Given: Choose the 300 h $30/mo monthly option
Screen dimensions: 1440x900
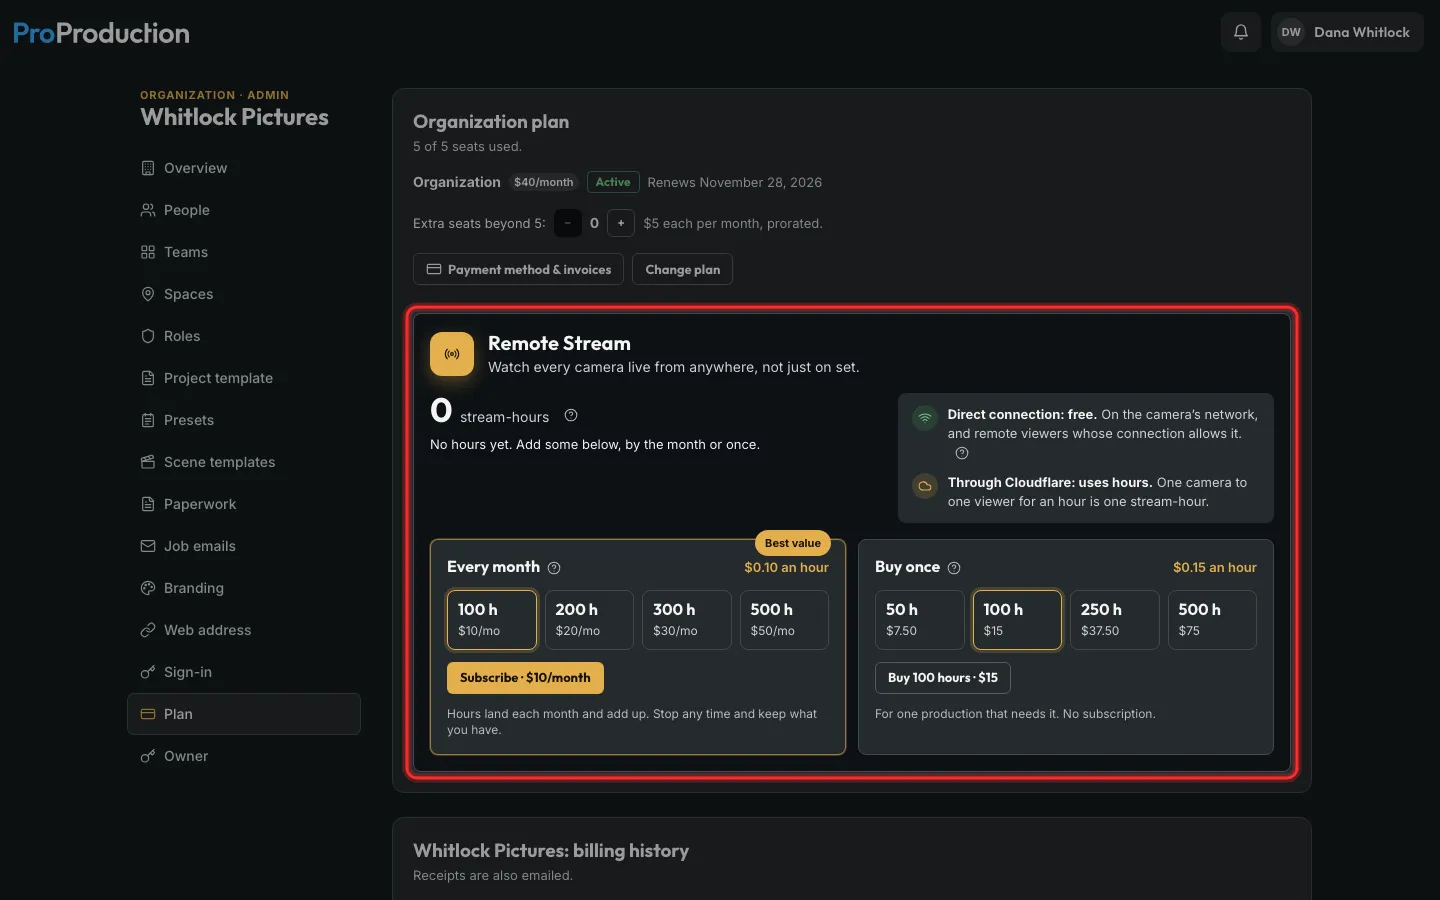Looking at the screenshot, I should [x=687, y=620].
